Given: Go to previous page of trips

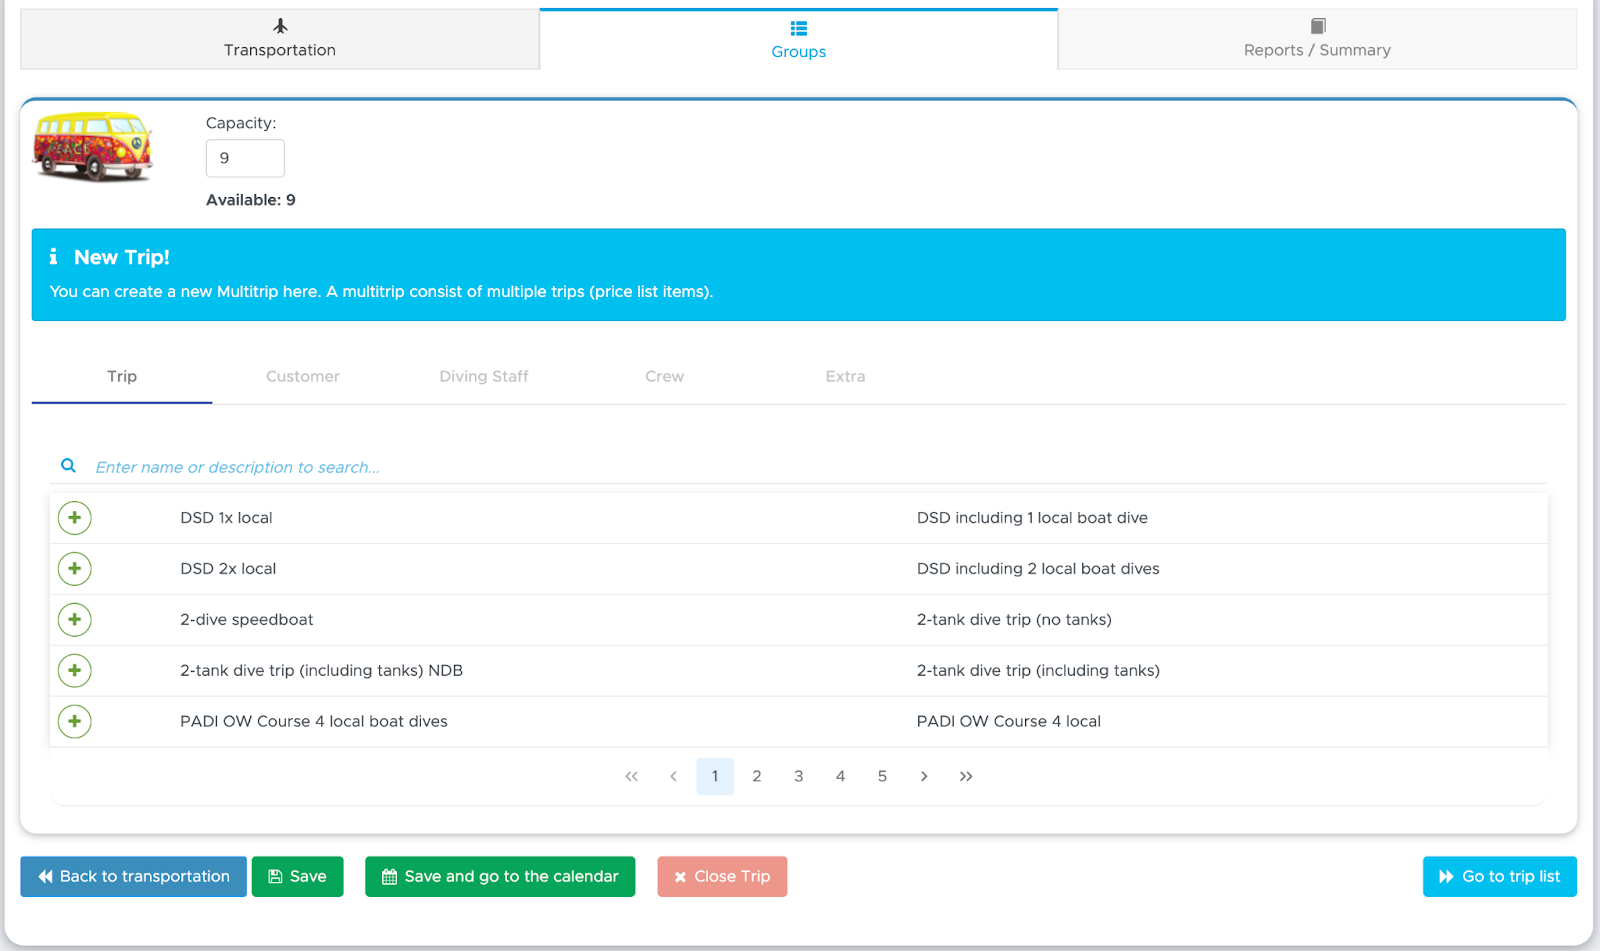Looking at the screenshot, I should point(673,776).
